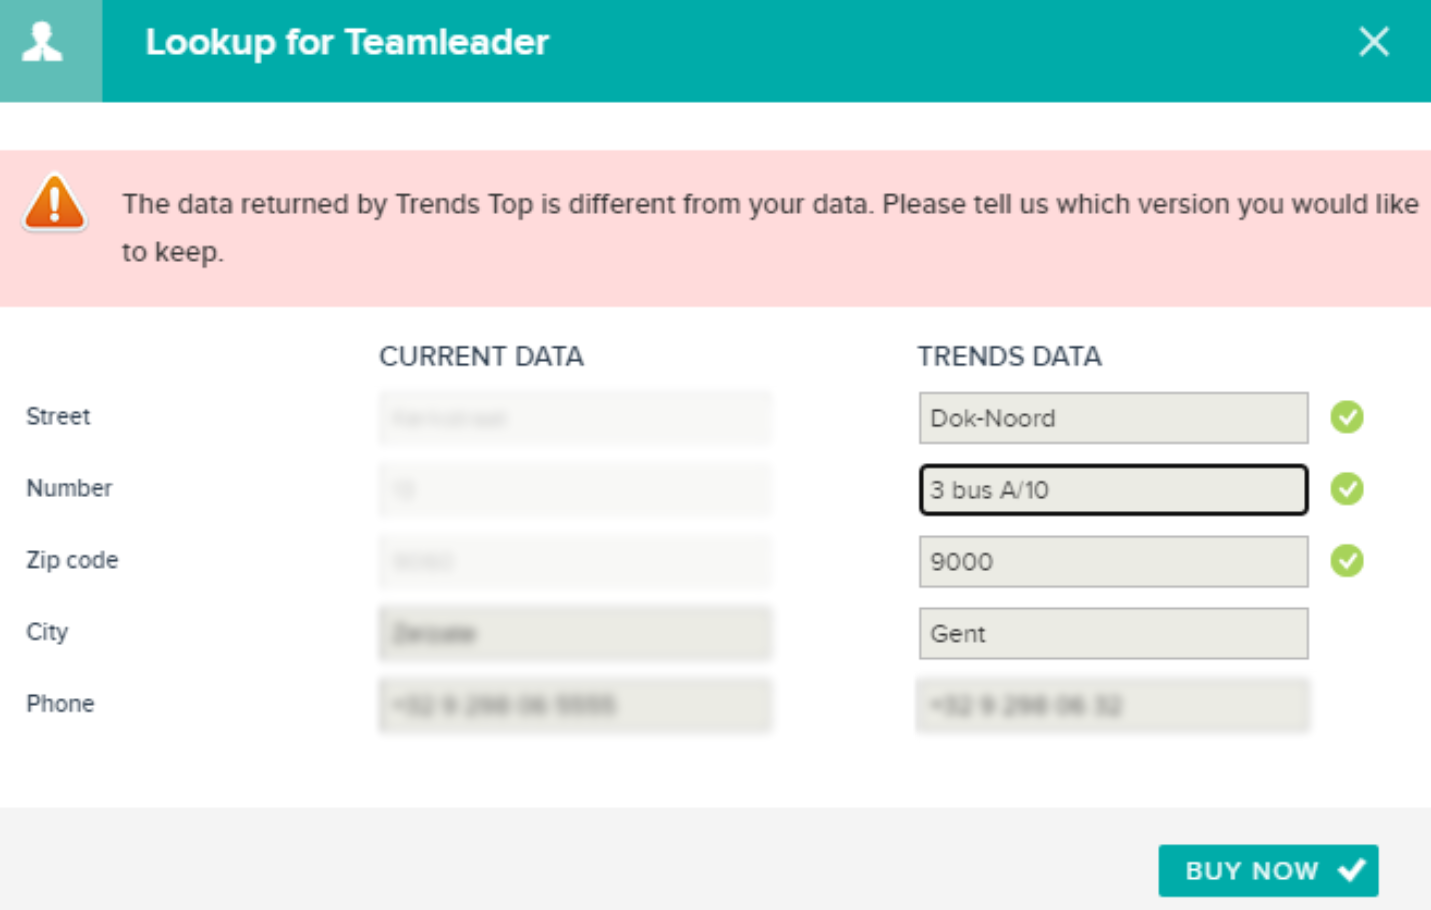Viewport: 1431px width, 910px height.
Task: Select the Trends street field Dok-Noord
Action: [x=1113, y=418]
